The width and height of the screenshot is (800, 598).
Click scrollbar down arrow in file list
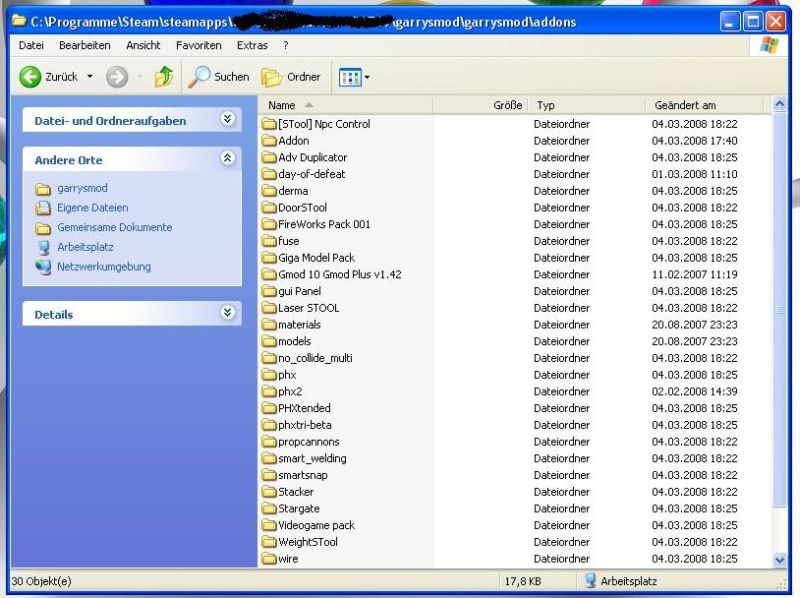779,560
